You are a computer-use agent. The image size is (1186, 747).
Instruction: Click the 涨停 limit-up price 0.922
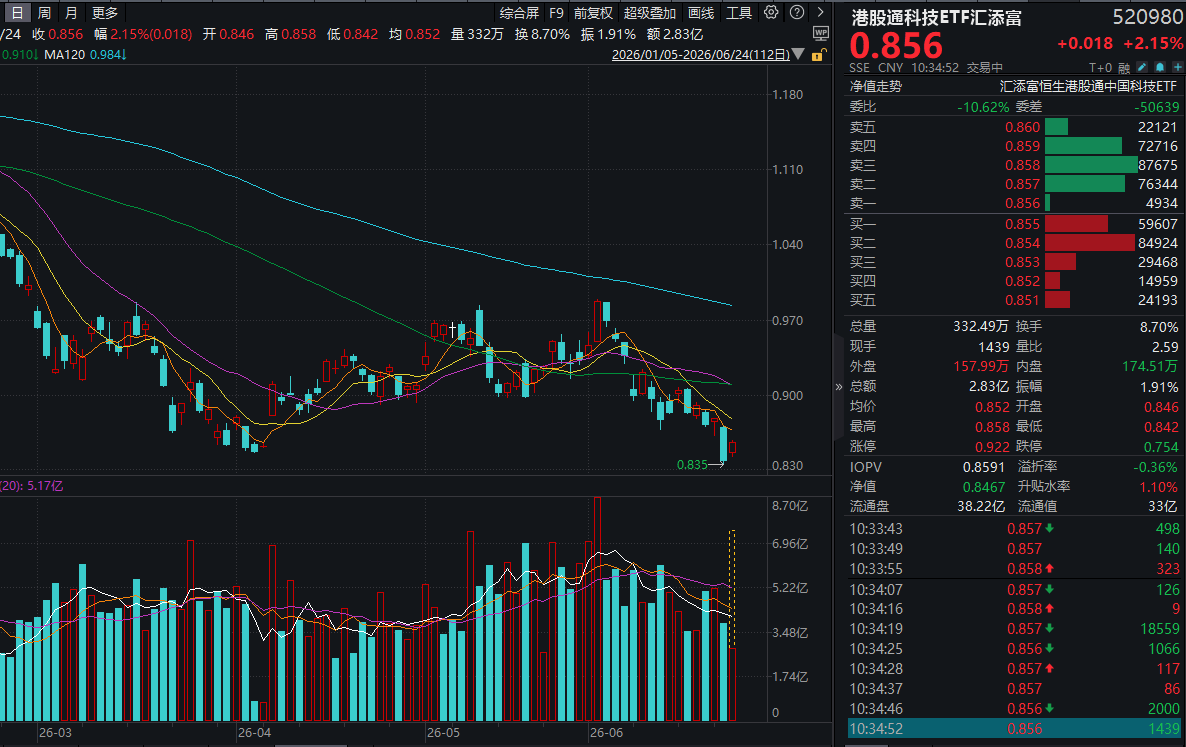(x=992, y=447)
